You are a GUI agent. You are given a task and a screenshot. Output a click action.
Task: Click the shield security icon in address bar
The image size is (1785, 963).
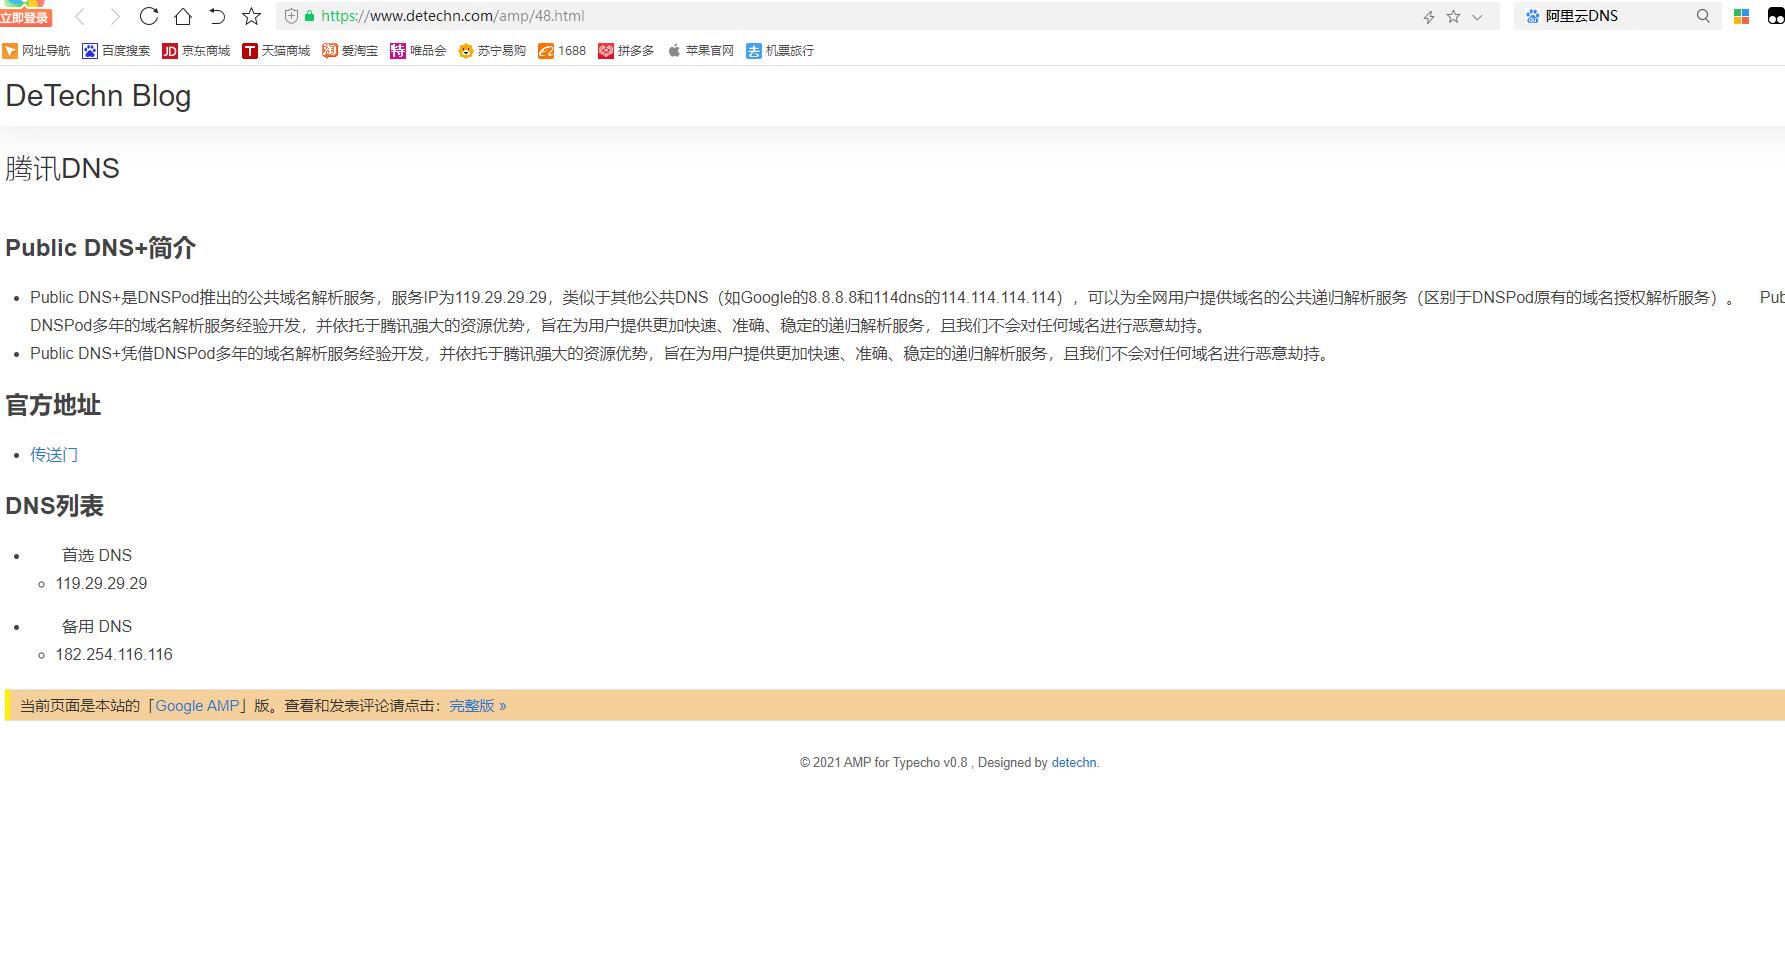click(291, 16)
